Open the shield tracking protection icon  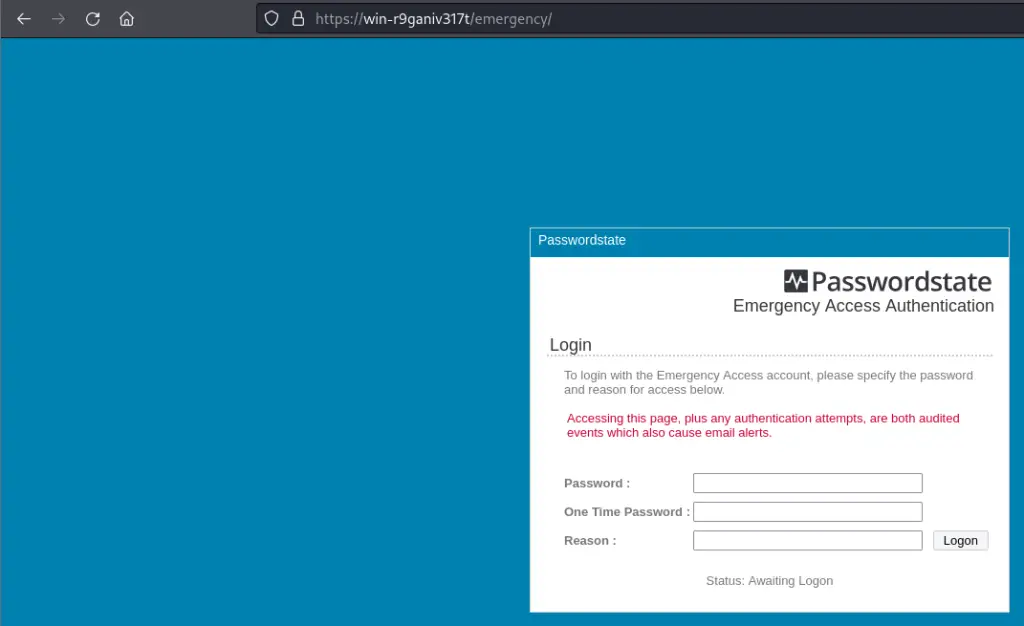click(271, 19)
